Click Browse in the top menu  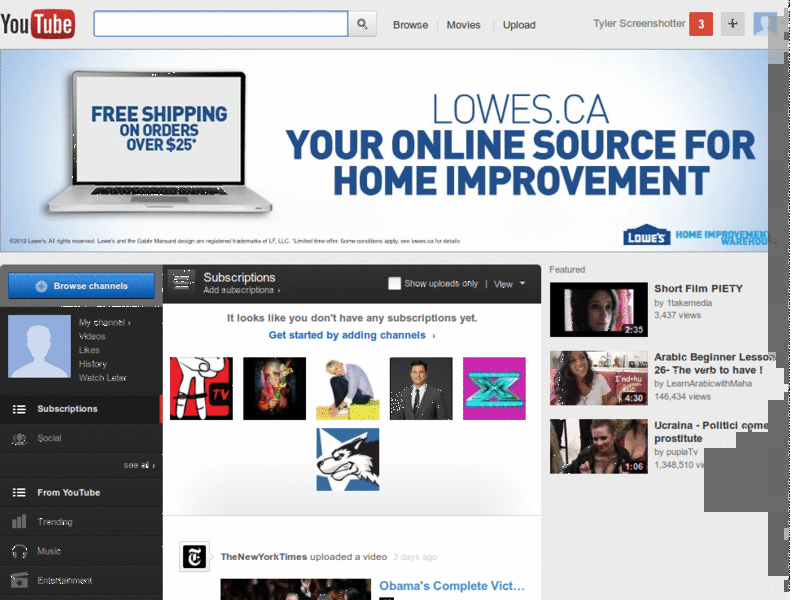(x=410, y=25)
